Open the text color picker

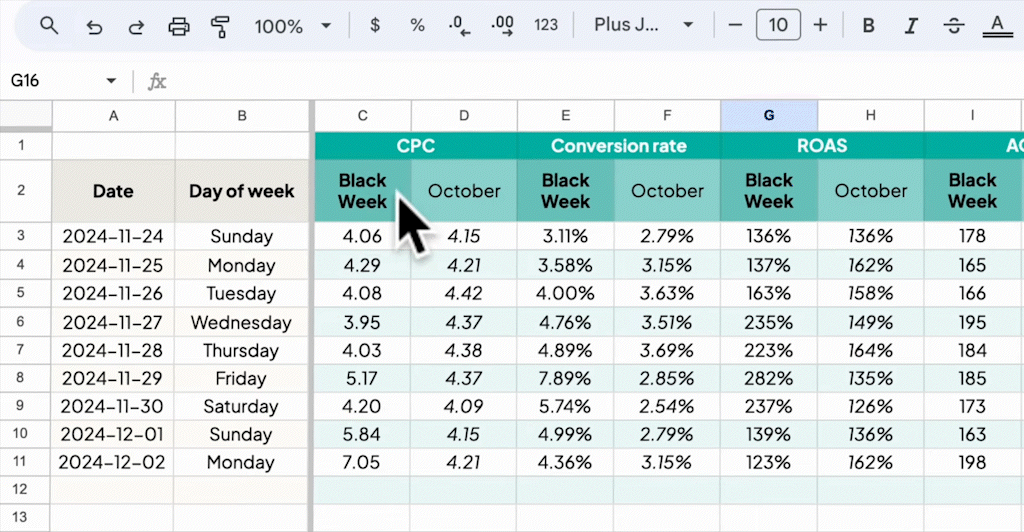pyautogui.click(x=996, y=26)
